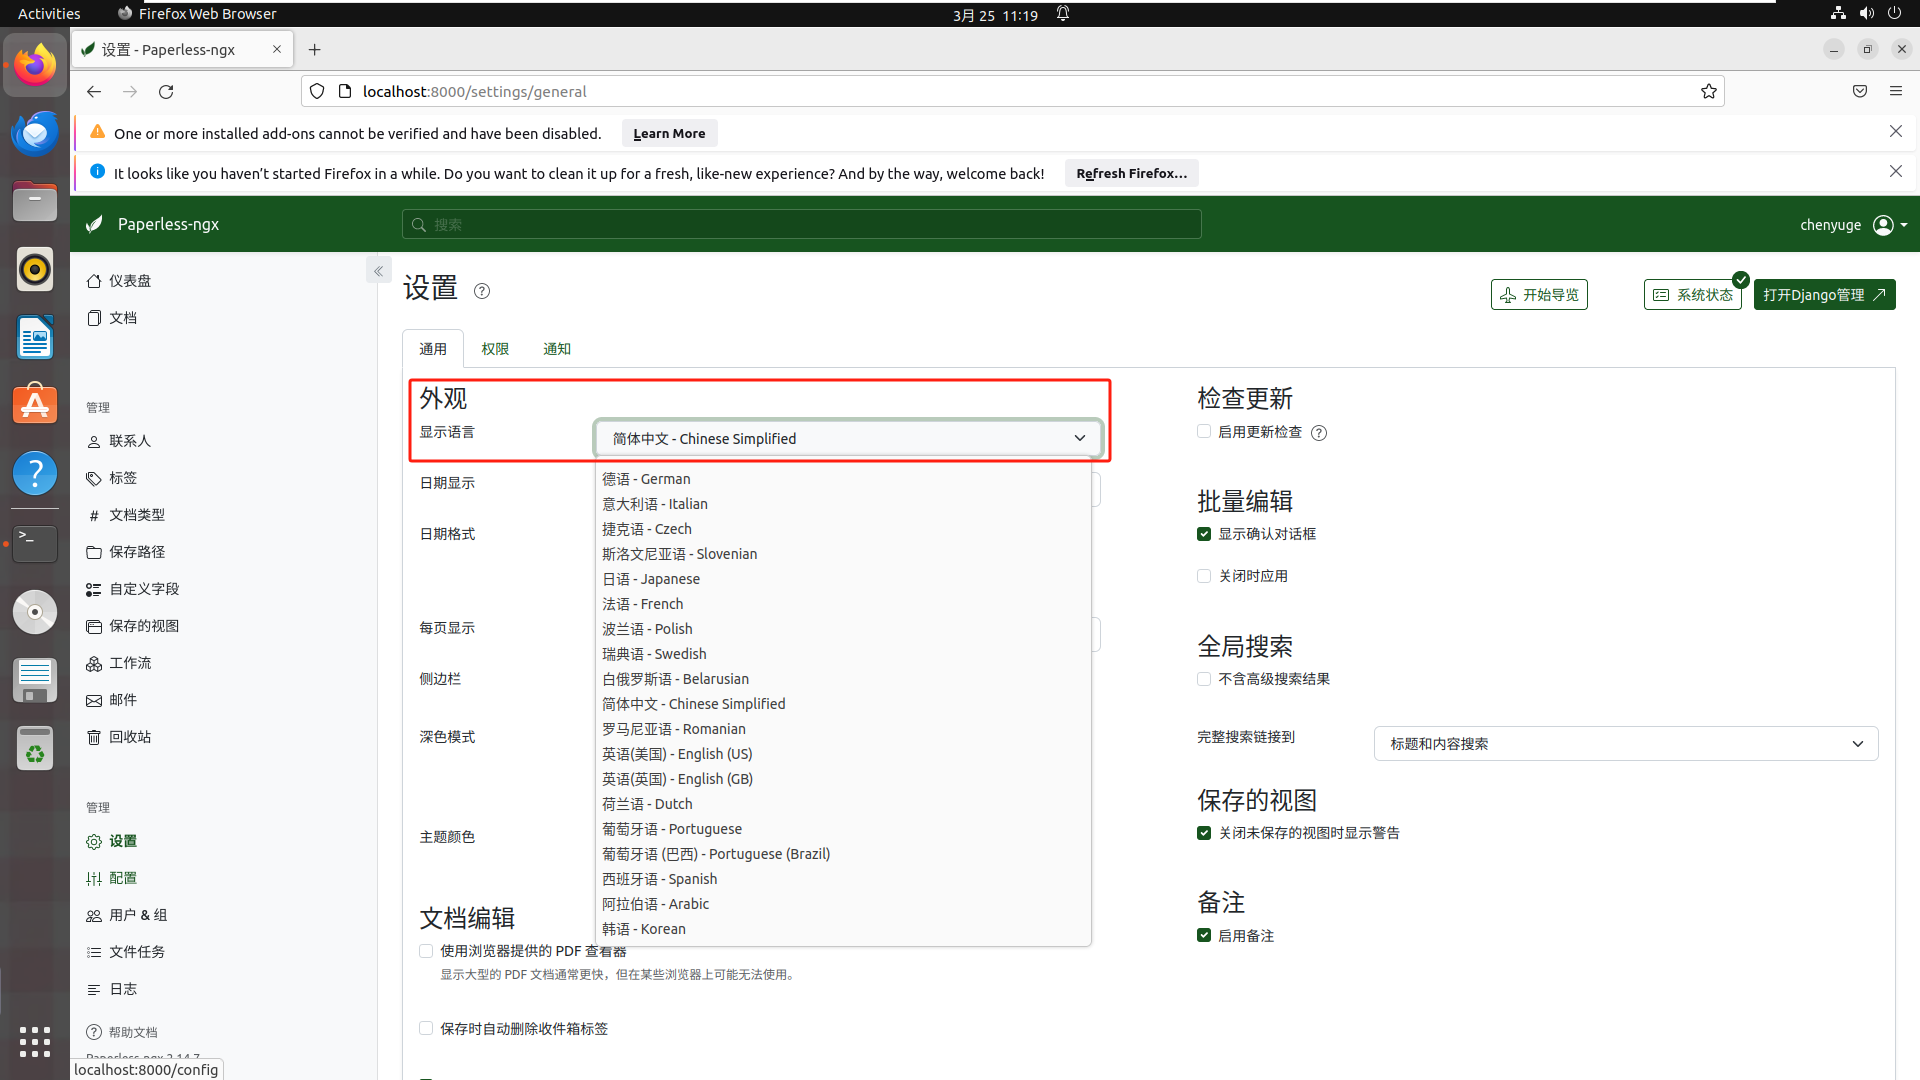Enable the 启用更新检查 checkbox
Screen dimensions: 1920x1080
click(1204, 432)
